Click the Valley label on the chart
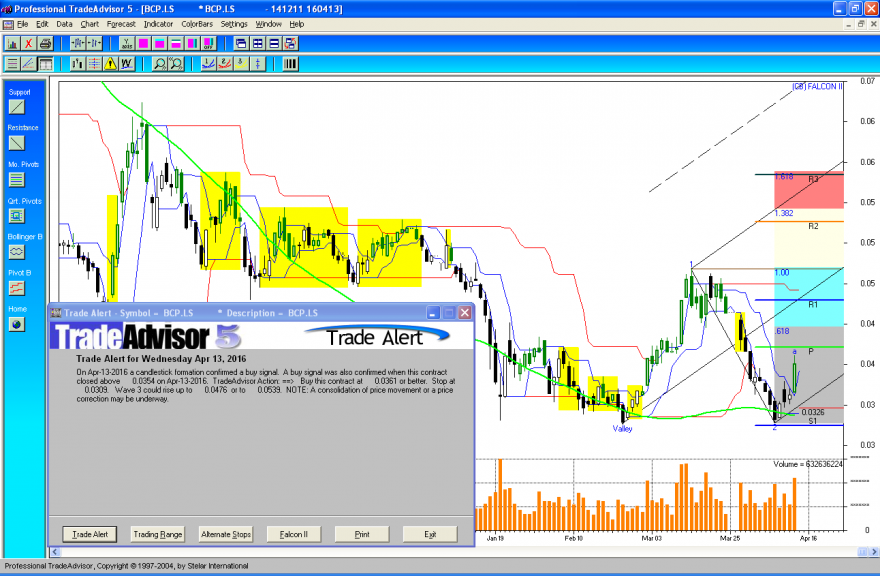This screenshot has height=576, width=880. tap(622, 429)
